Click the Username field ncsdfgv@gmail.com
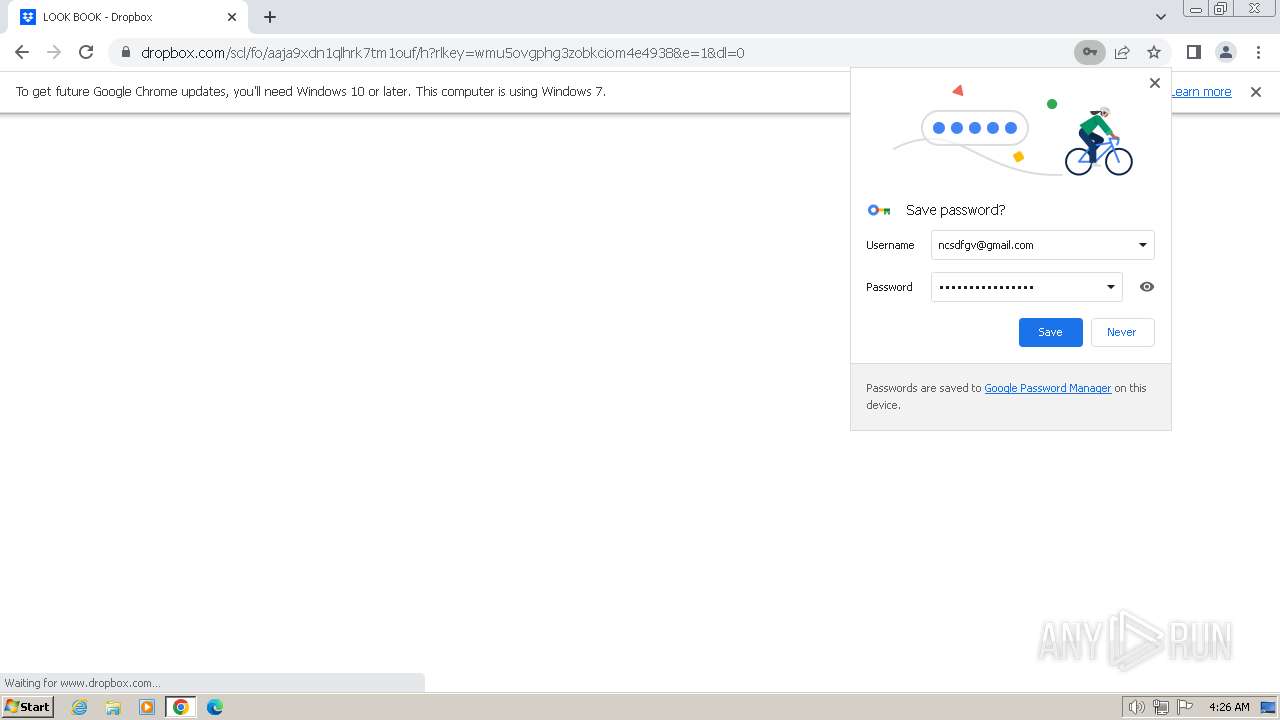1280x720 pixels. click(x=1042, y=245)
